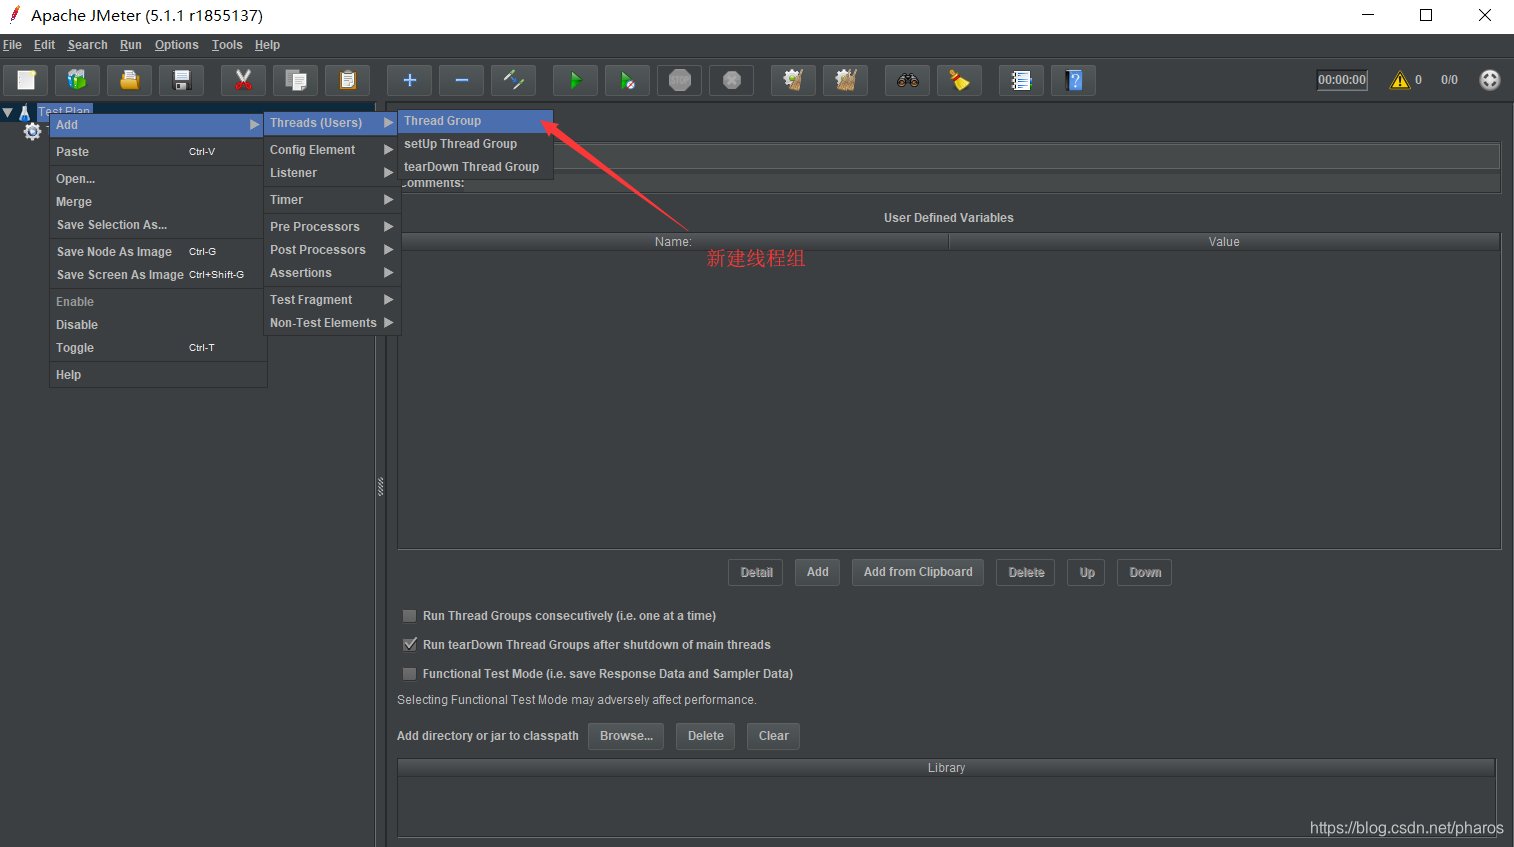Image resolution: width=1514 pixels, height=847 pixels.
Task: Choose Save Selection As in context menu
Action: (x=158, y=225)
